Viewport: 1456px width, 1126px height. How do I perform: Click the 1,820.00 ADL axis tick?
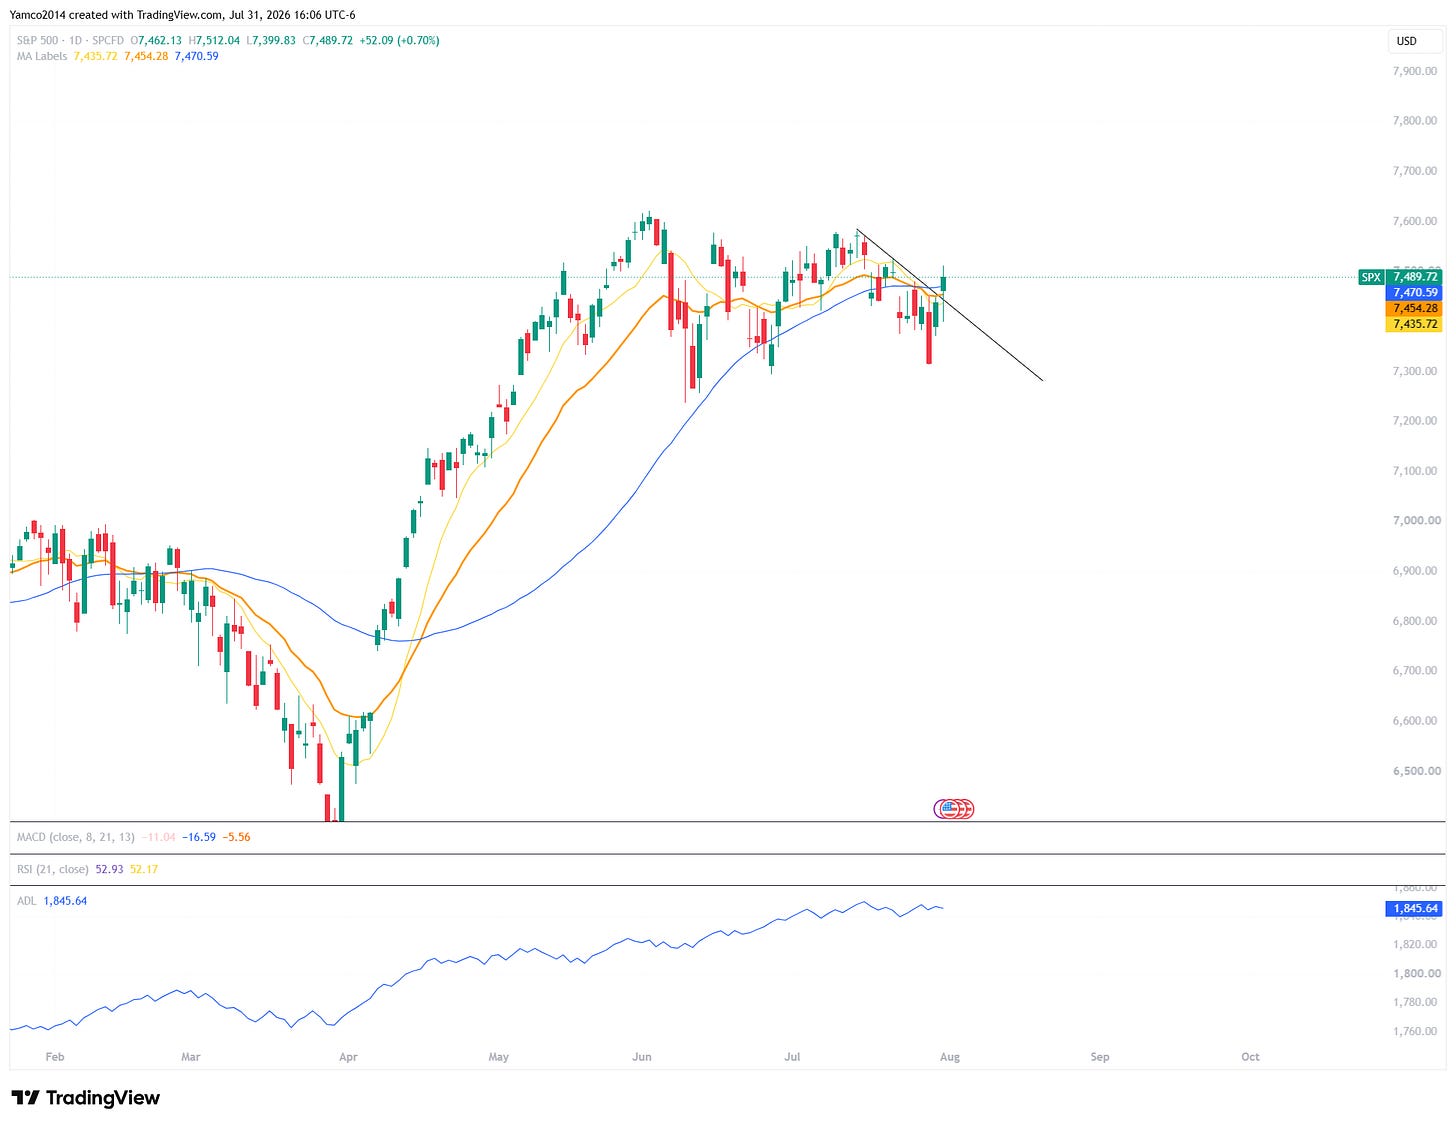tap(1416, 944)
